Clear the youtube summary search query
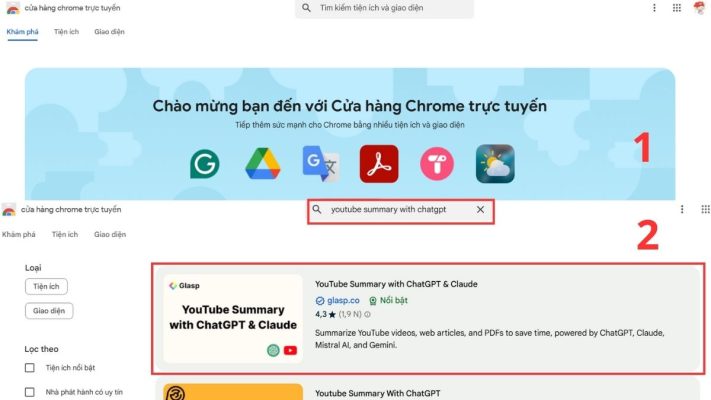The width and height of the screenshot is (711, 400). click(480, 210)
